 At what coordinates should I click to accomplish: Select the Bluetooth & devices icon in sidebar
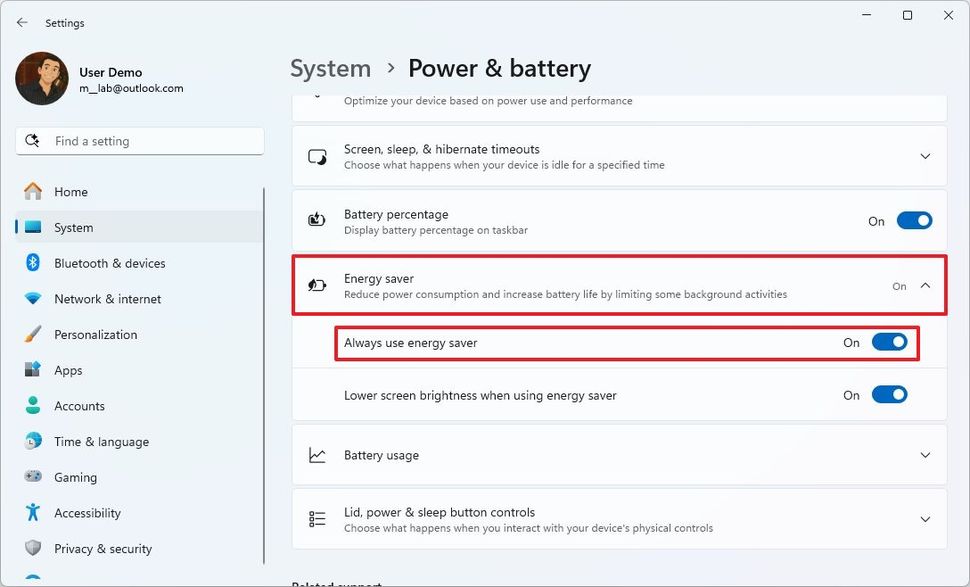[x=32, y=263]
